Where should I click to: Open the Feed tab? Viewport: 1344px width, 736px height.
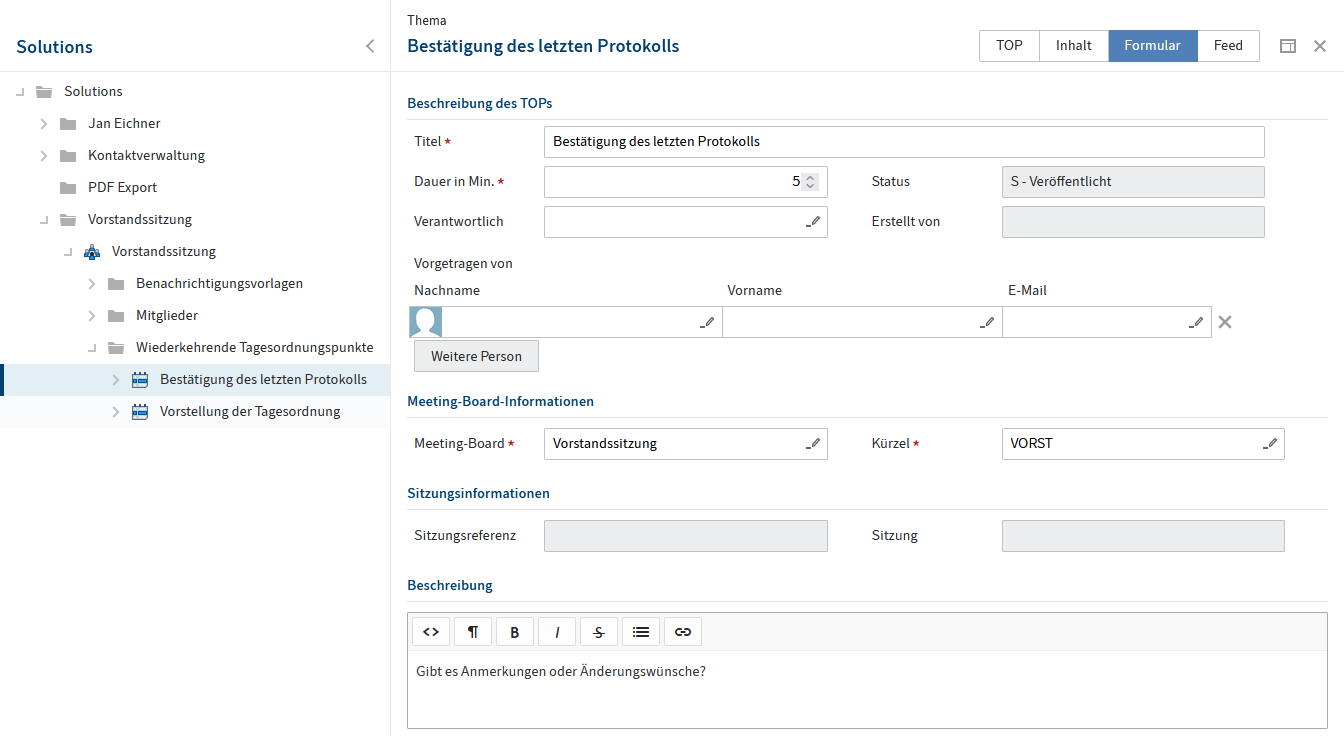pyautogui.click(x=1228, y=46)
